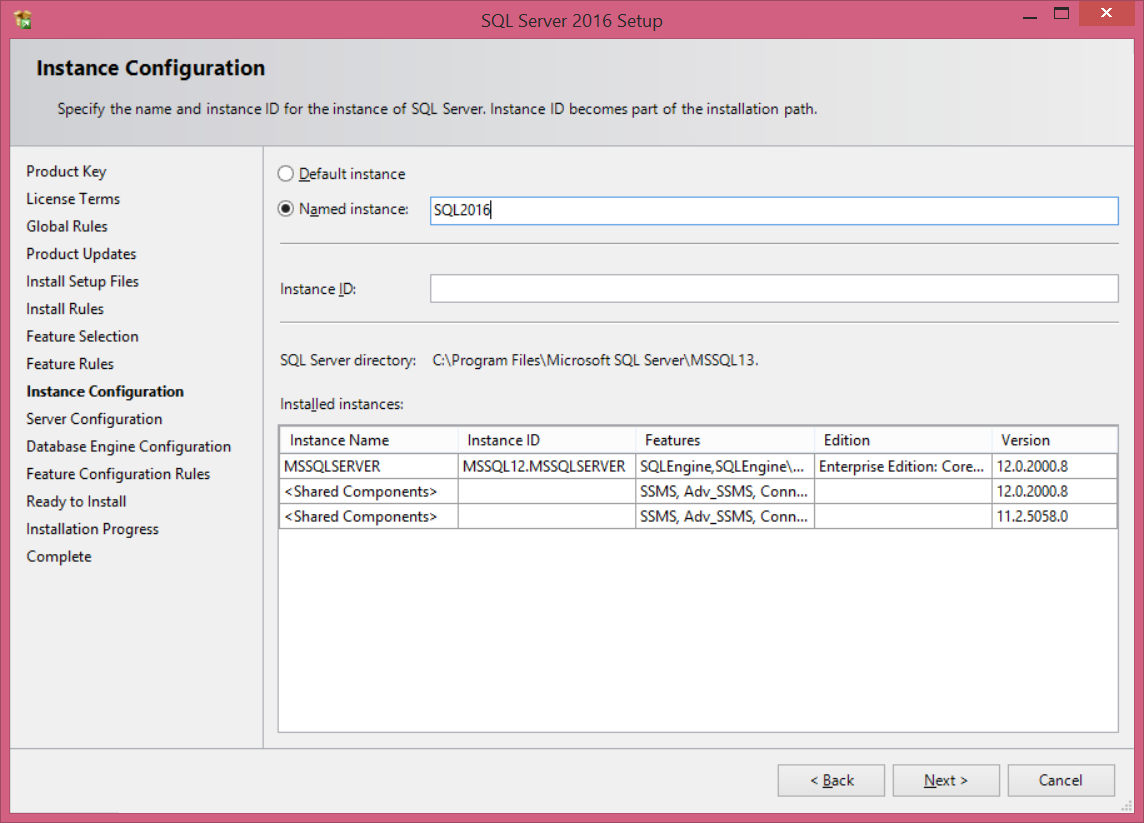Open the Feature Configuration Rules step
Viewport: 1144px width, 823px height.
118,474
